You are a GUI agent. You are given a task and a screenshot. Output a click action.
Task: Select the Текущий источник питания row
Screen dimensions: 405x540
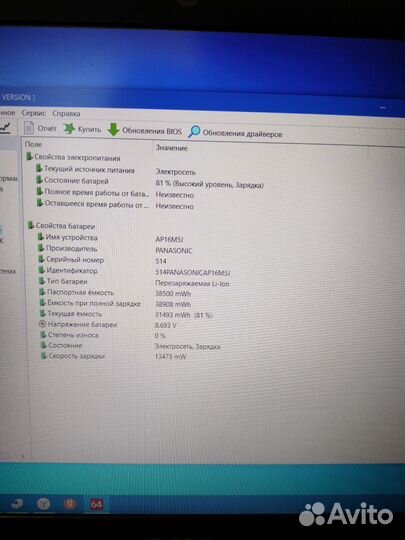(85, 169)
